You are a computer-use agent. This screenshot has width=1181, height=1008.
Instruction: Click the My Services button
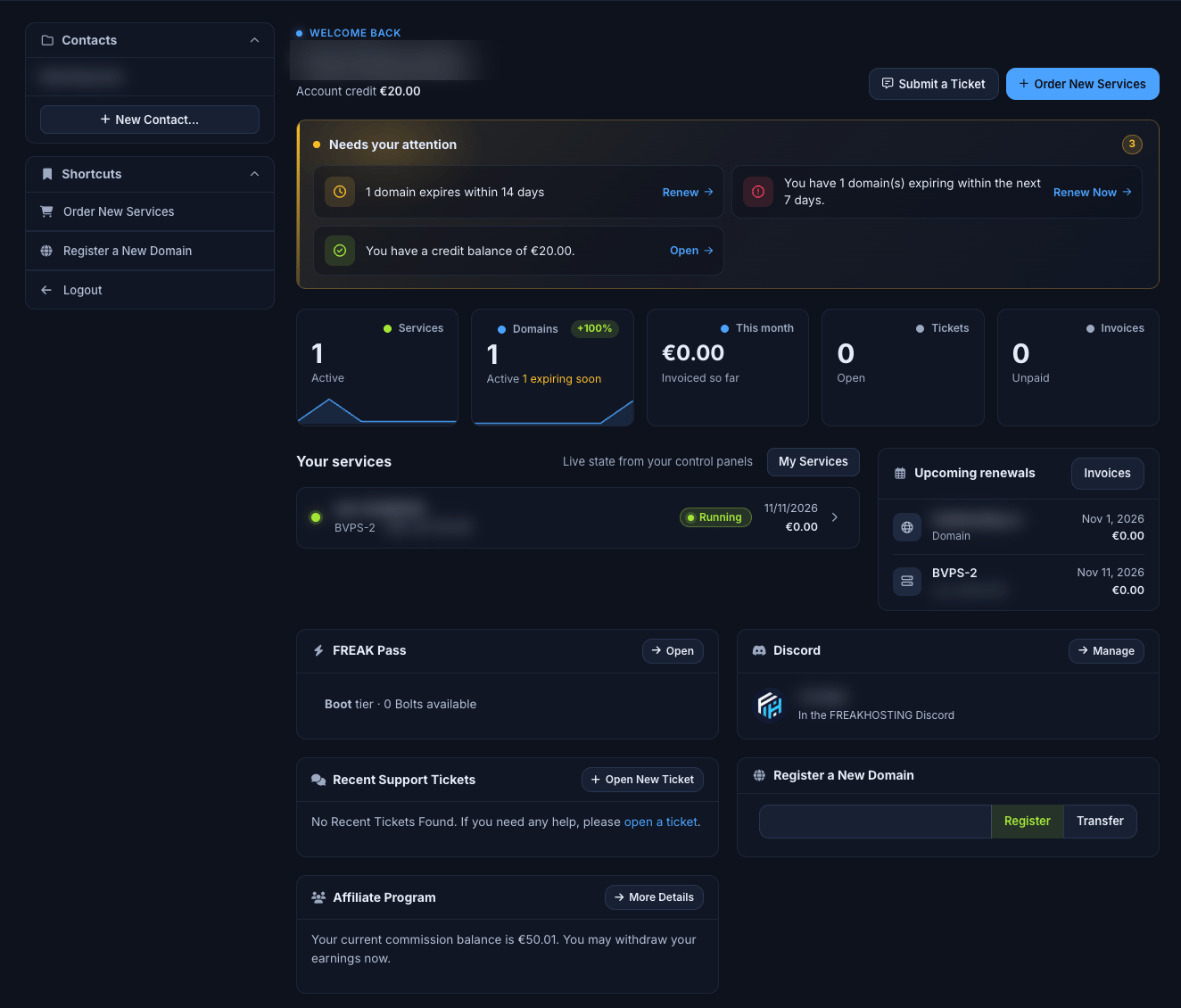pos(813,462)
